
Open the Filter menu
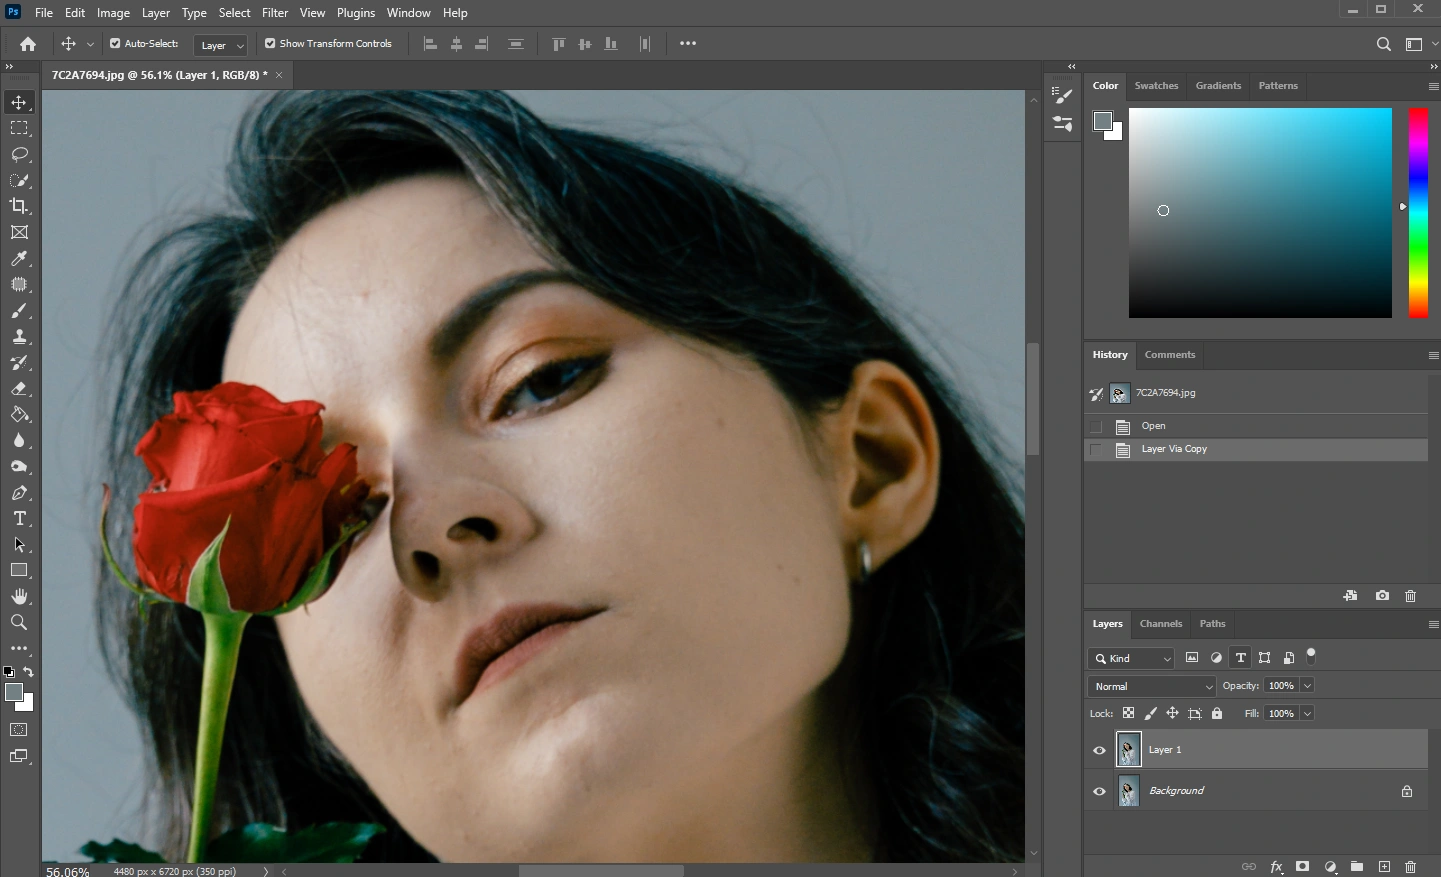(275, 12)
